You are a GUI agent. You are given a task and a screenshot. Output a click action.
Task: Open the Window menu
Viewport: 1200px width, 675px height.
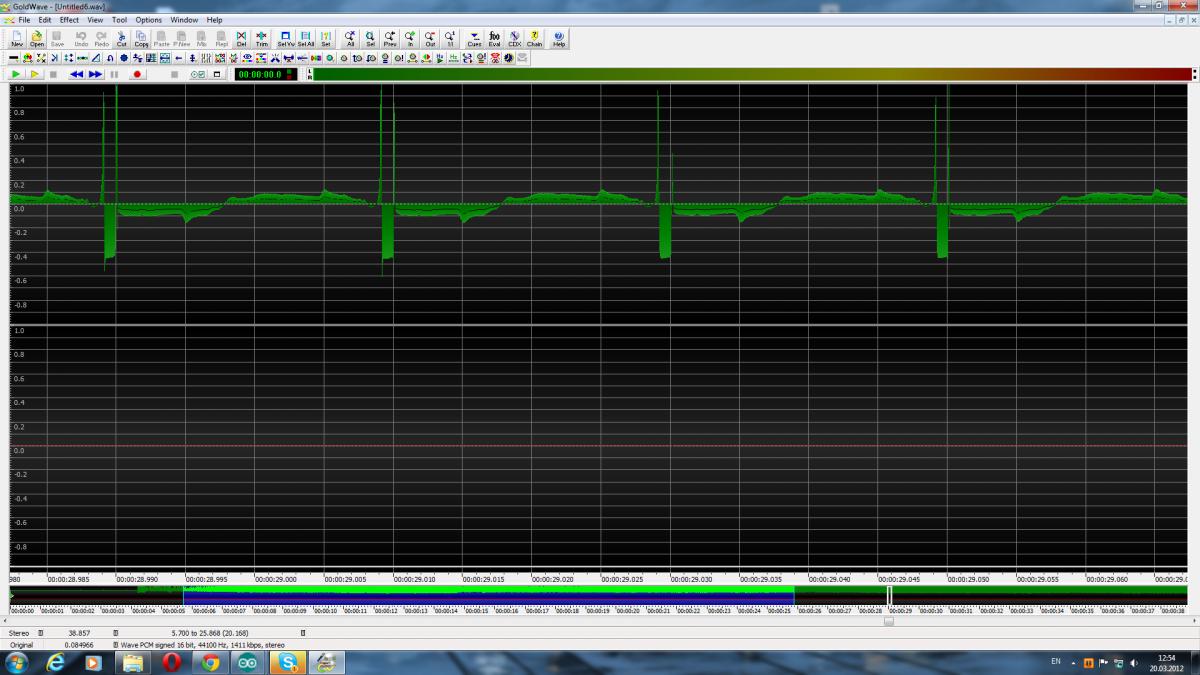coord(184,20)
